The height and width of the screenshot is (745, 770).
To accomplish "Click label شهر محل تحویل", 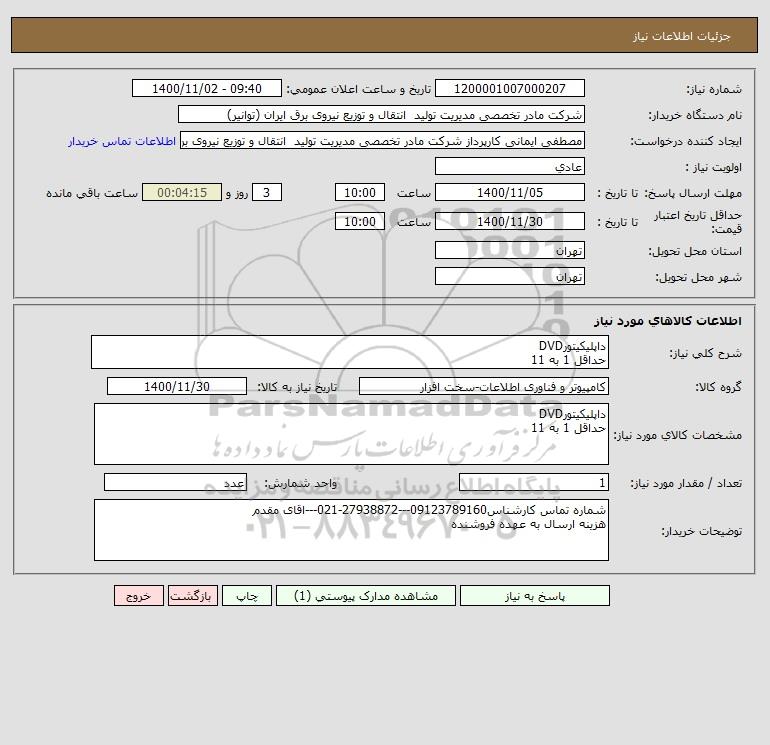I will click(698, 277).
